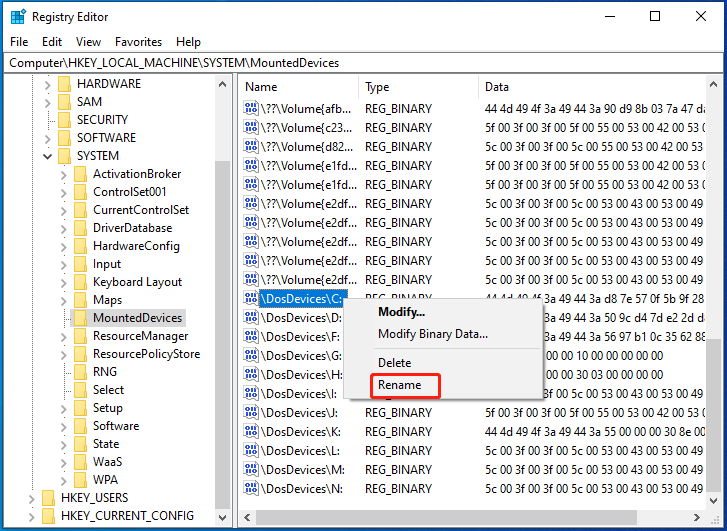Click the horizontal scrollbar right arrow
This screenshot has height=531, width=727.
pos(696,517)
